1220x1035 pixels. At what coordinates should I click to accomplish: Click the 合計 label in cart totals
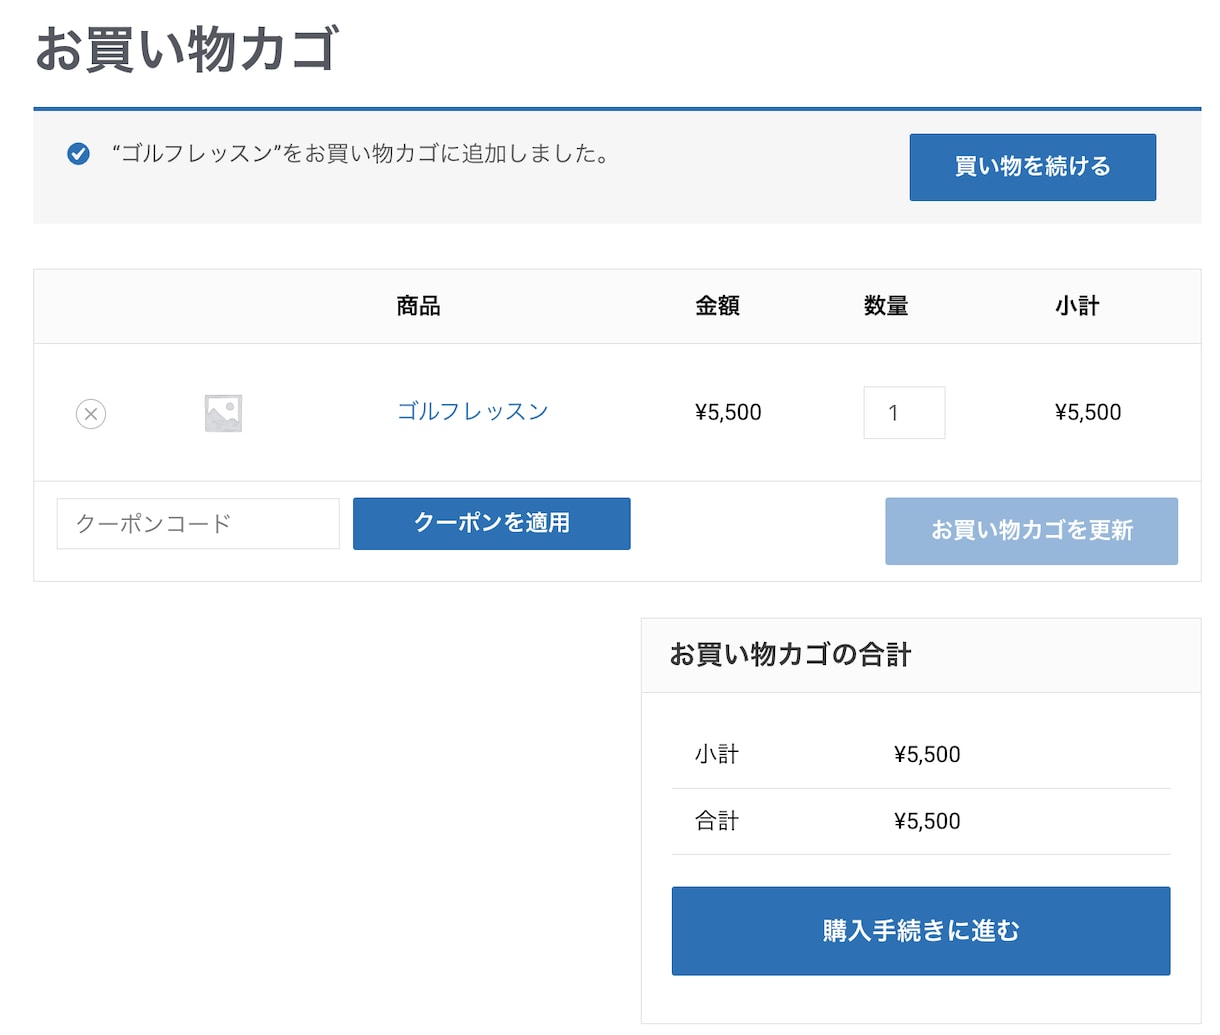[x=717, y=821]
